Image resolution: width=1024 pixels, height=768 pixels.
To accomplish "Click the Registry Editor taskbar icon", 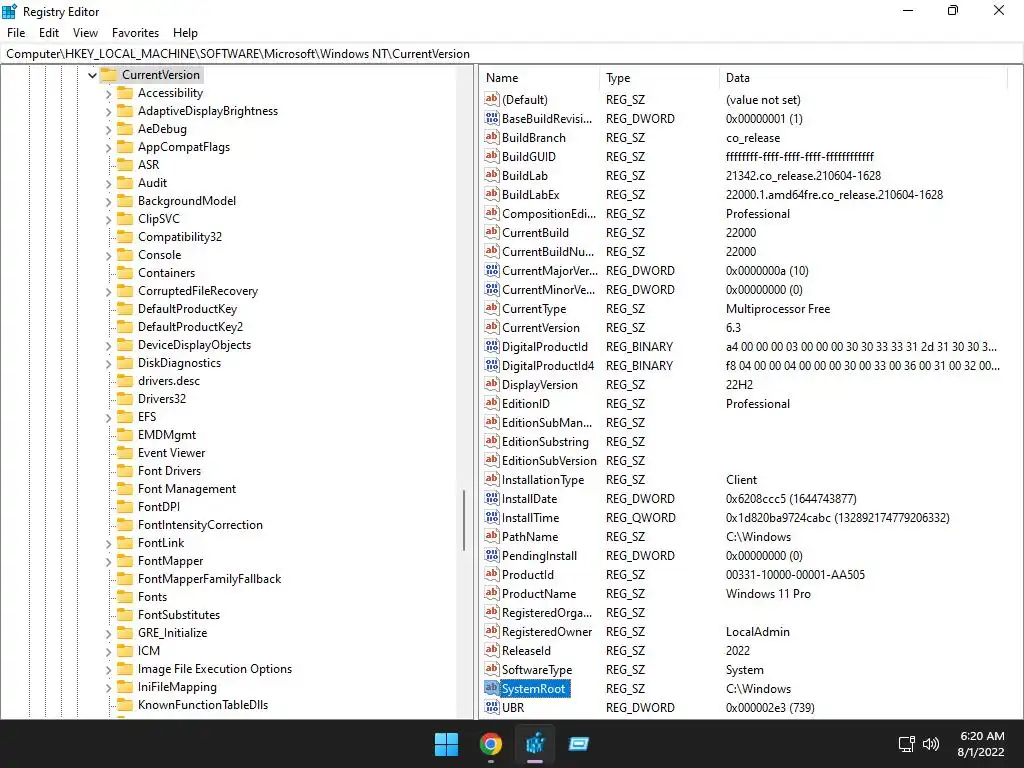I will tap(536, 744).
